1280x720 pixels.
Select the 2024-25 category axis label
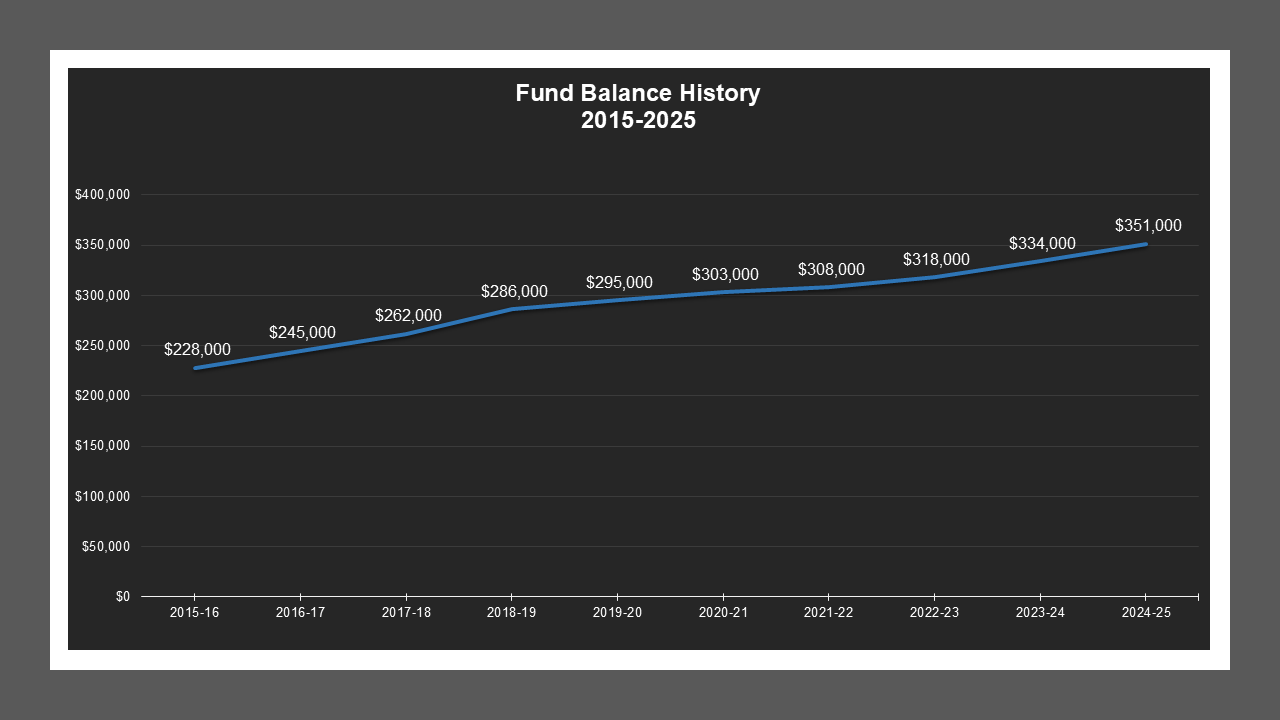pyautogui.click(x=1146, y=611)
